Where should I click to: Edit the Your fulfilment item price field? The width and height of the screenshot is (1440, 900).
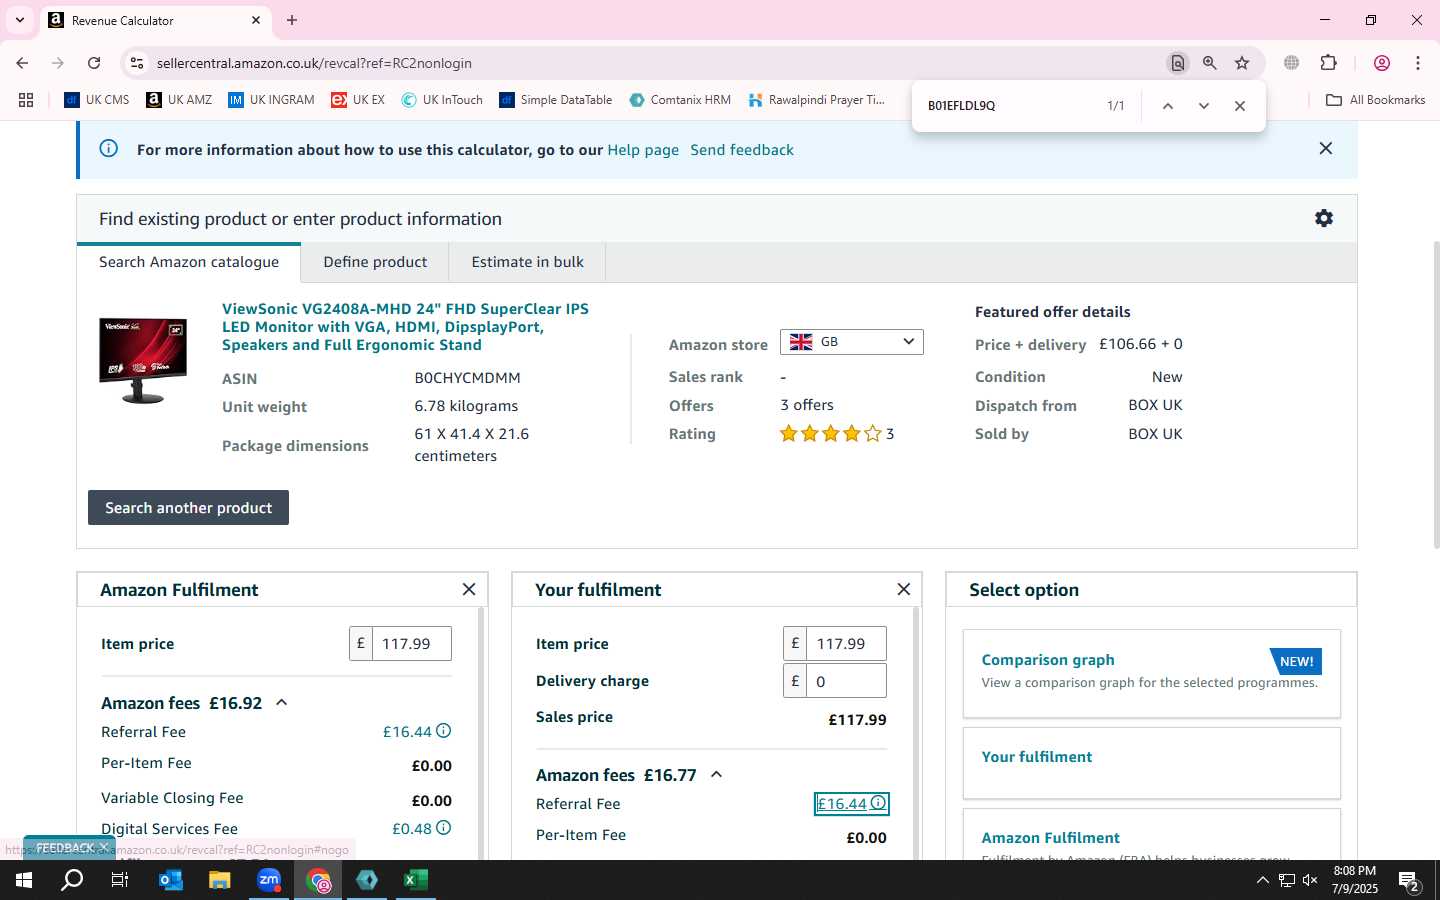coord(846,644)
